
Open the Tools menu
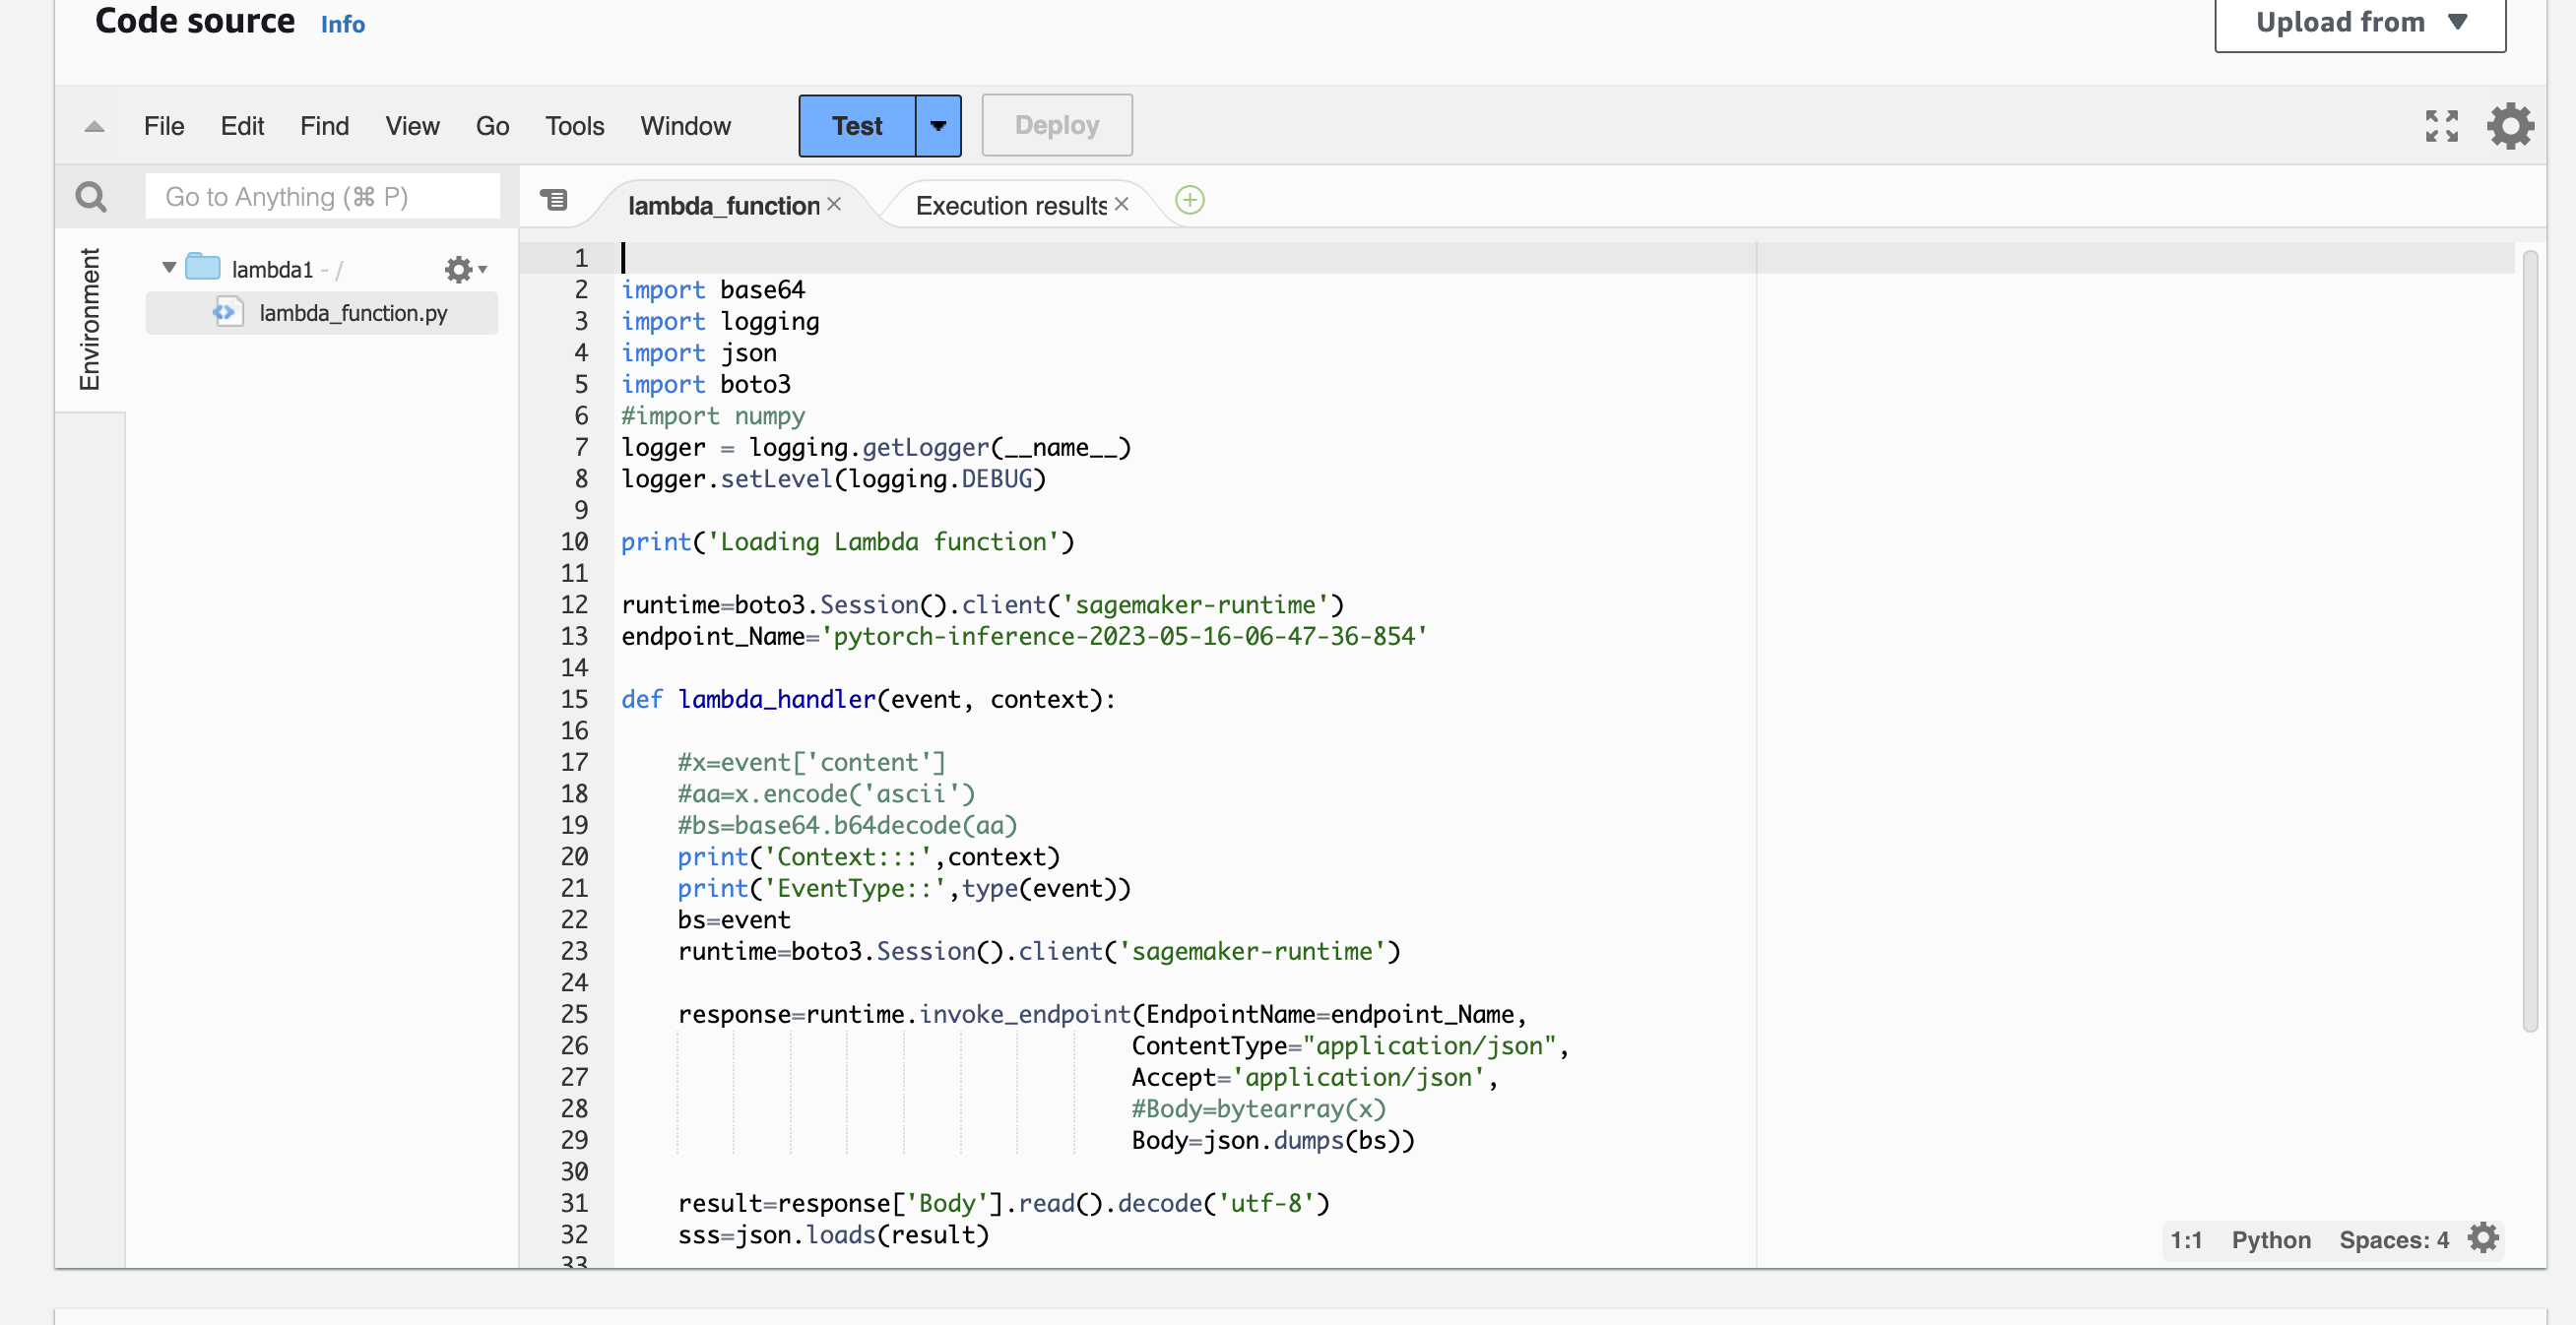point(574,126)
